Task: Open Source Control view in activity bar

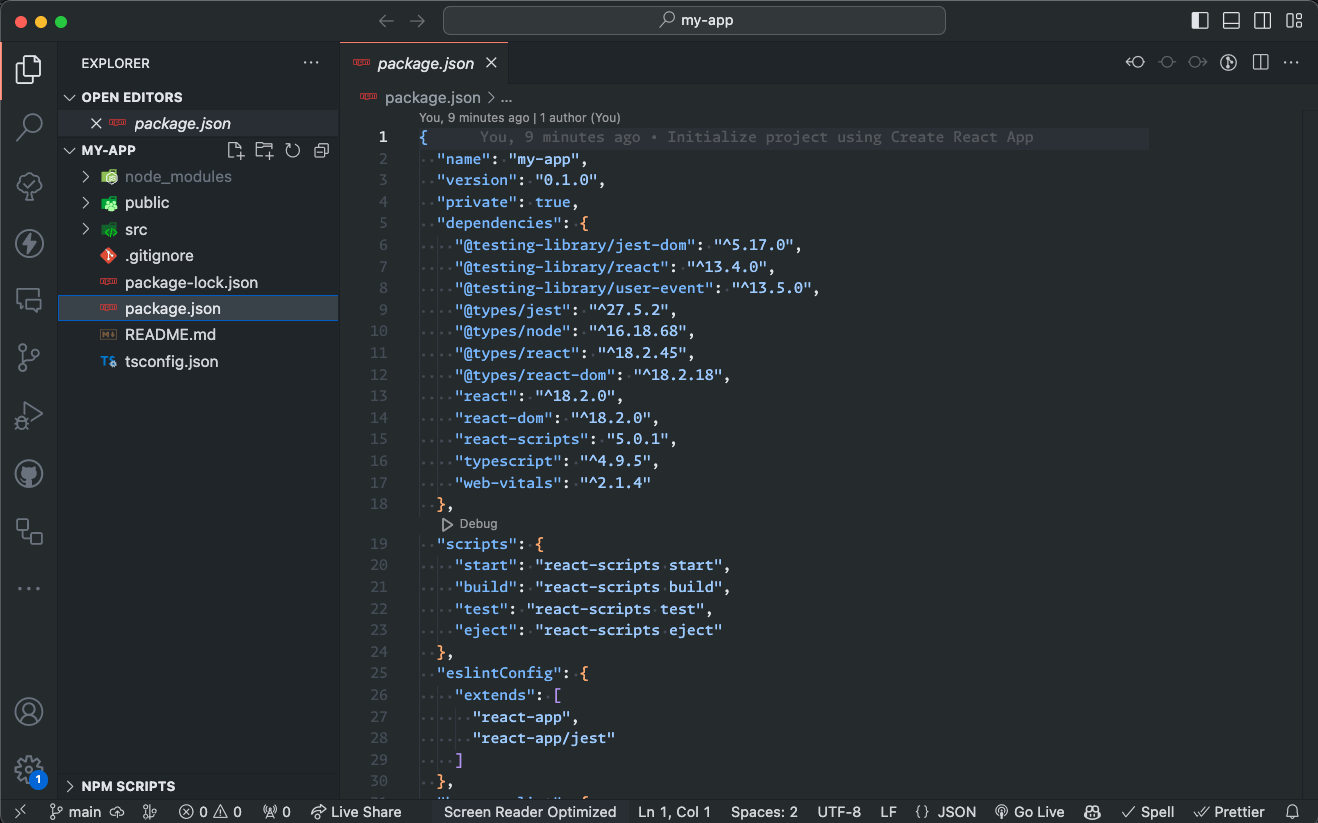Action: (29, 357)
